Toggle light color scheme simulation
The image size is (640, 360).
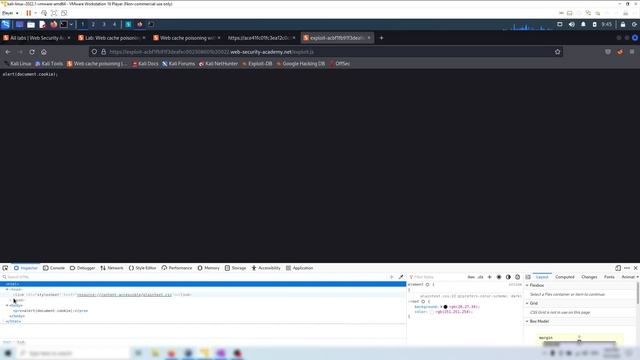tap(499, 277)
